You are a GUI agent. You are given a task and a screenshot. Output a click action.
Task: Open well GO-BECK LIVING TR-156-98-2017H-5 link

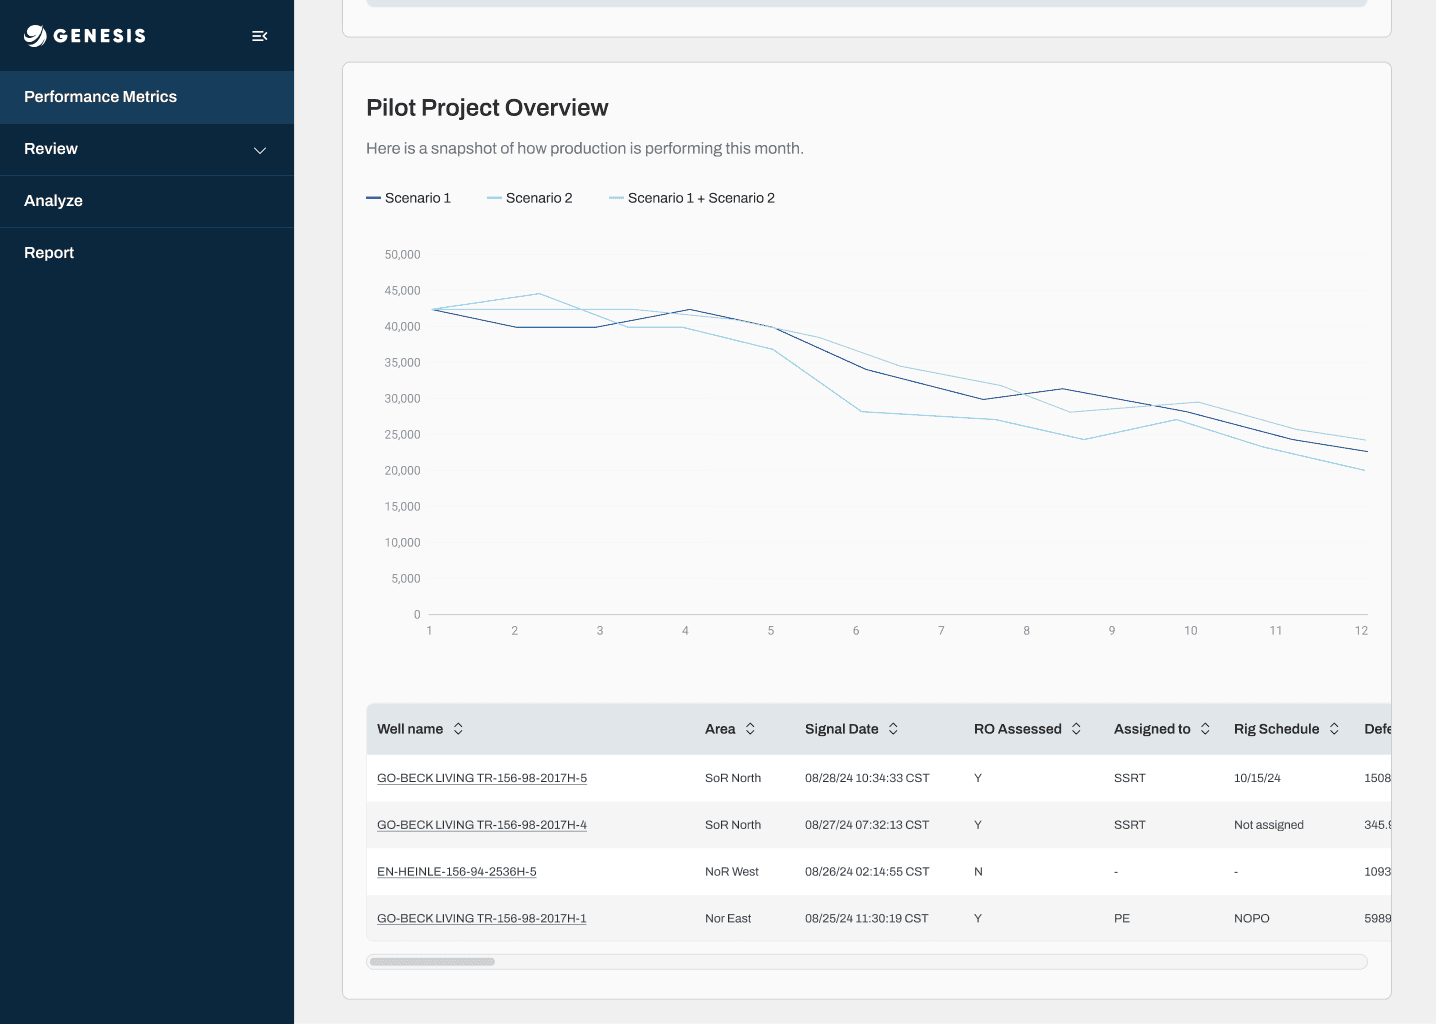[482, 778]
